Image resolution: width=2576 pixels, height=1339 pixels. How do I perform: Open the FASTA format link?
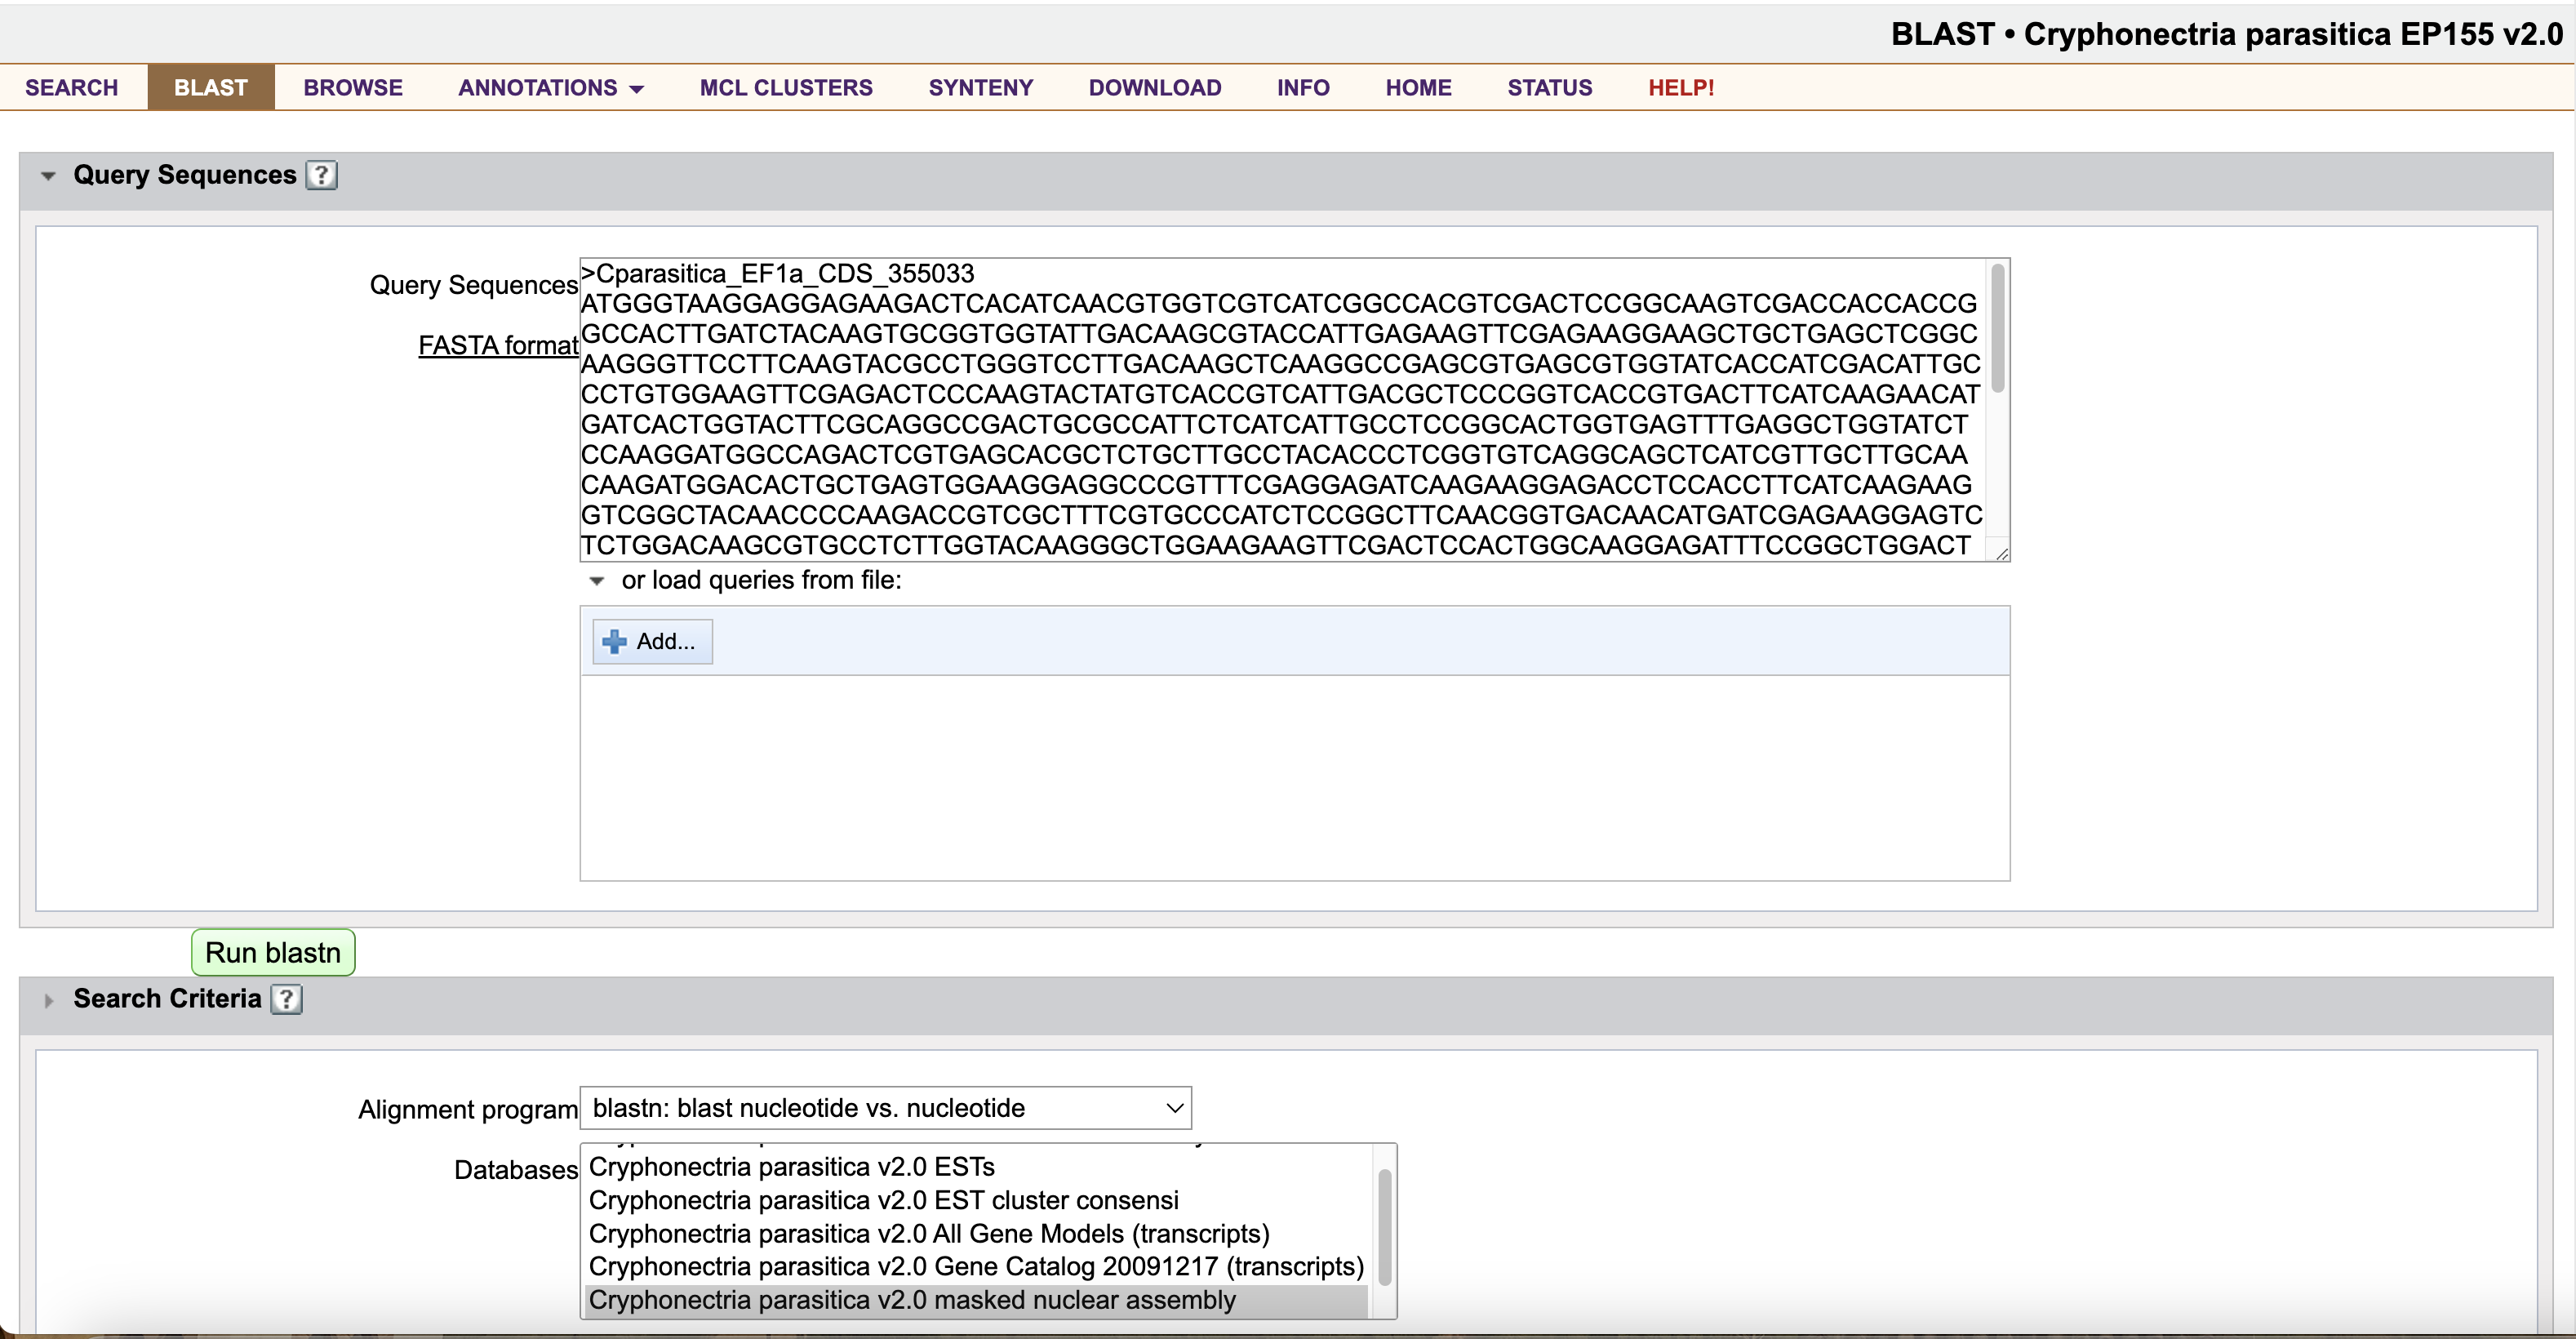point(497,345)
